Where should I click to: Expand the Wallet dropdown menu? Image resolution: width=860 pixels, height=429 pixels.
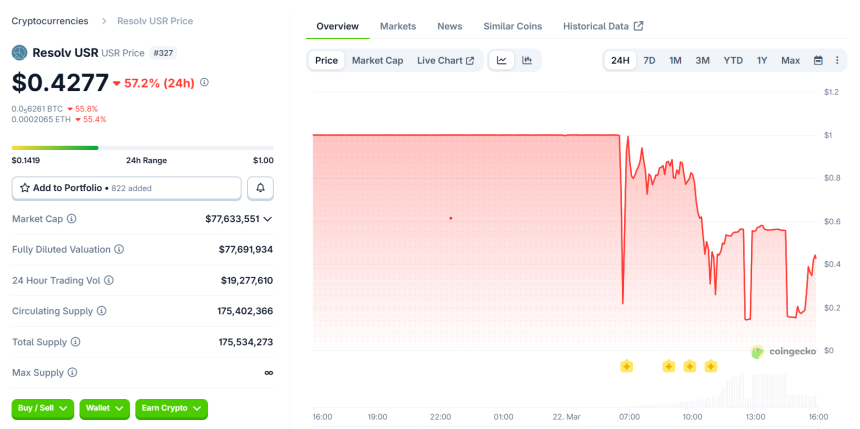click(105, 408)
